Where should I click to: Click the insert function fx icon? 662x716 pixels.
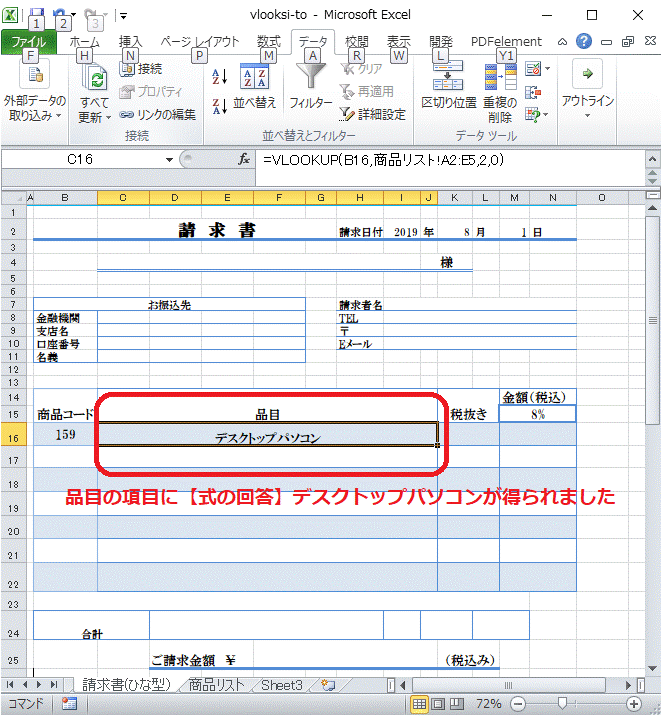point(244,160)
